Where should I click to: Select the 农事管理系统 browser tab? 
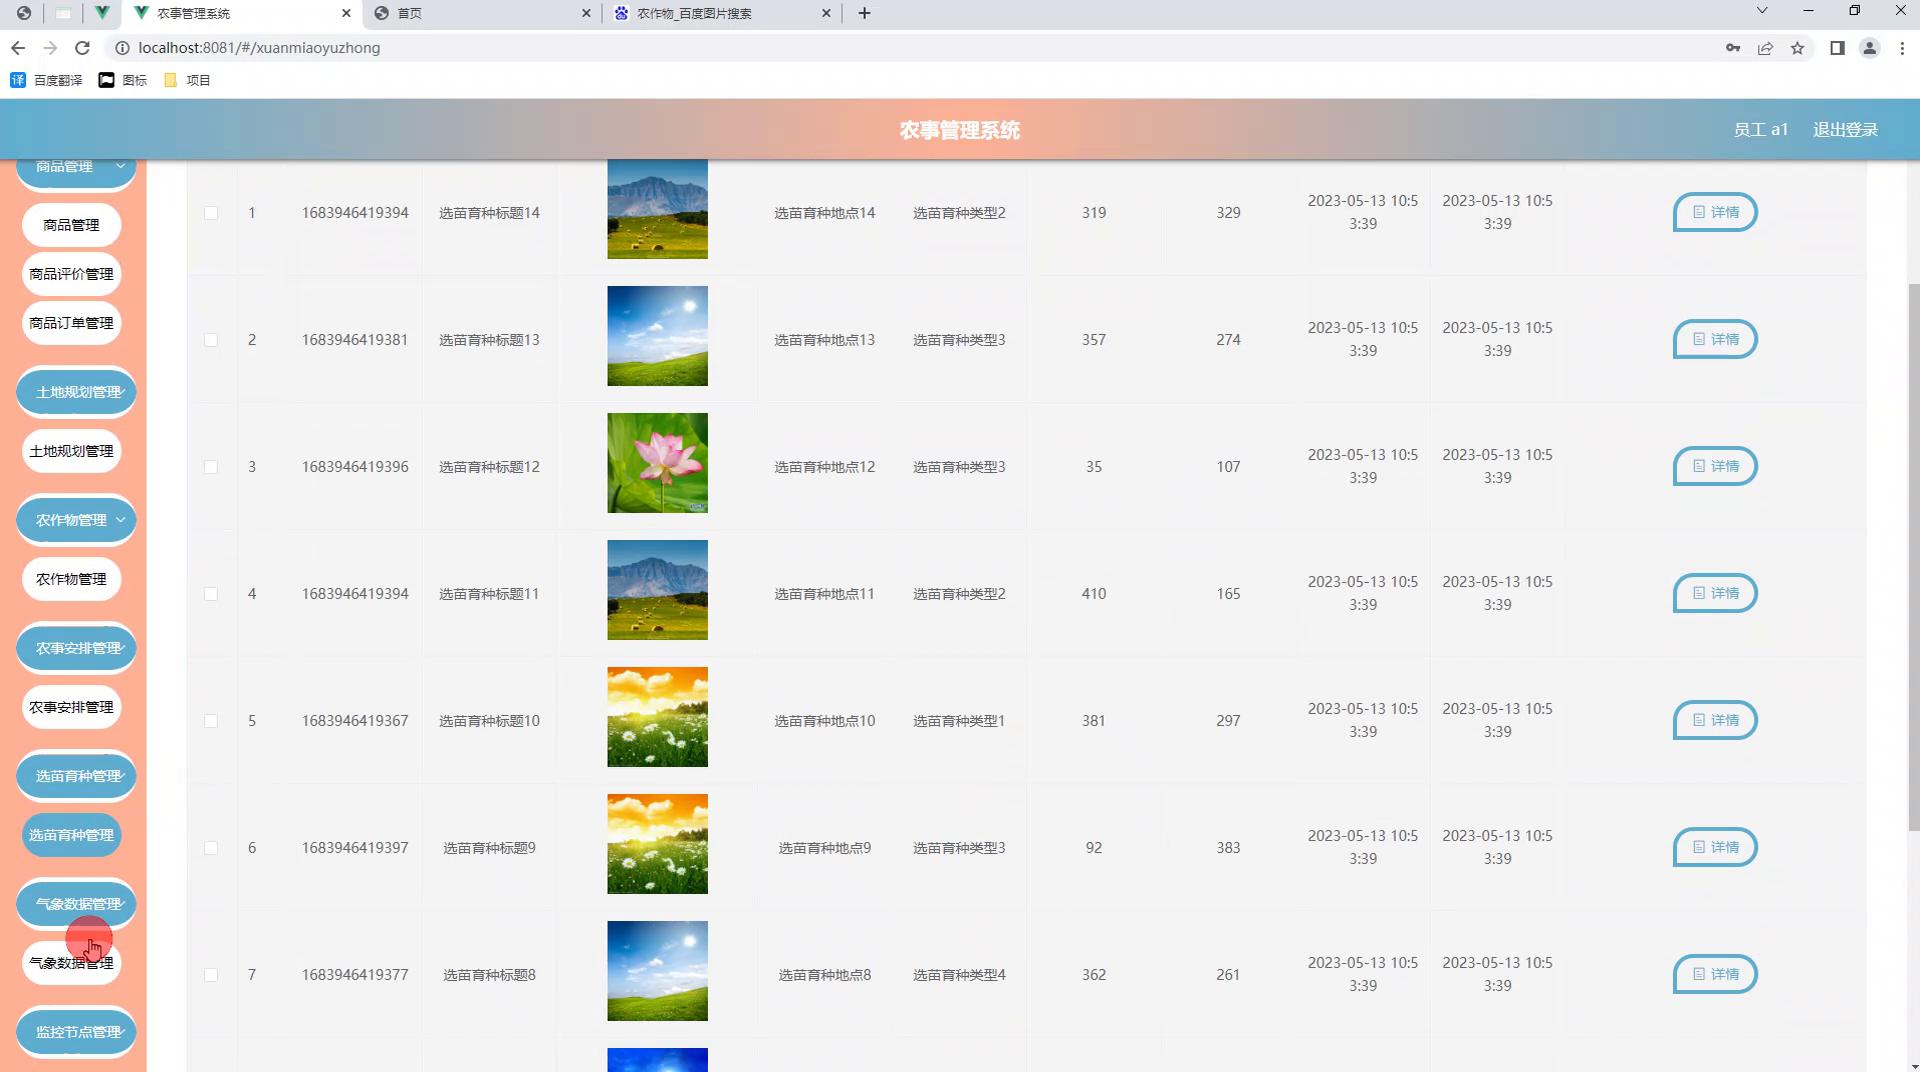pyautogui.click(x=242, y=13)
